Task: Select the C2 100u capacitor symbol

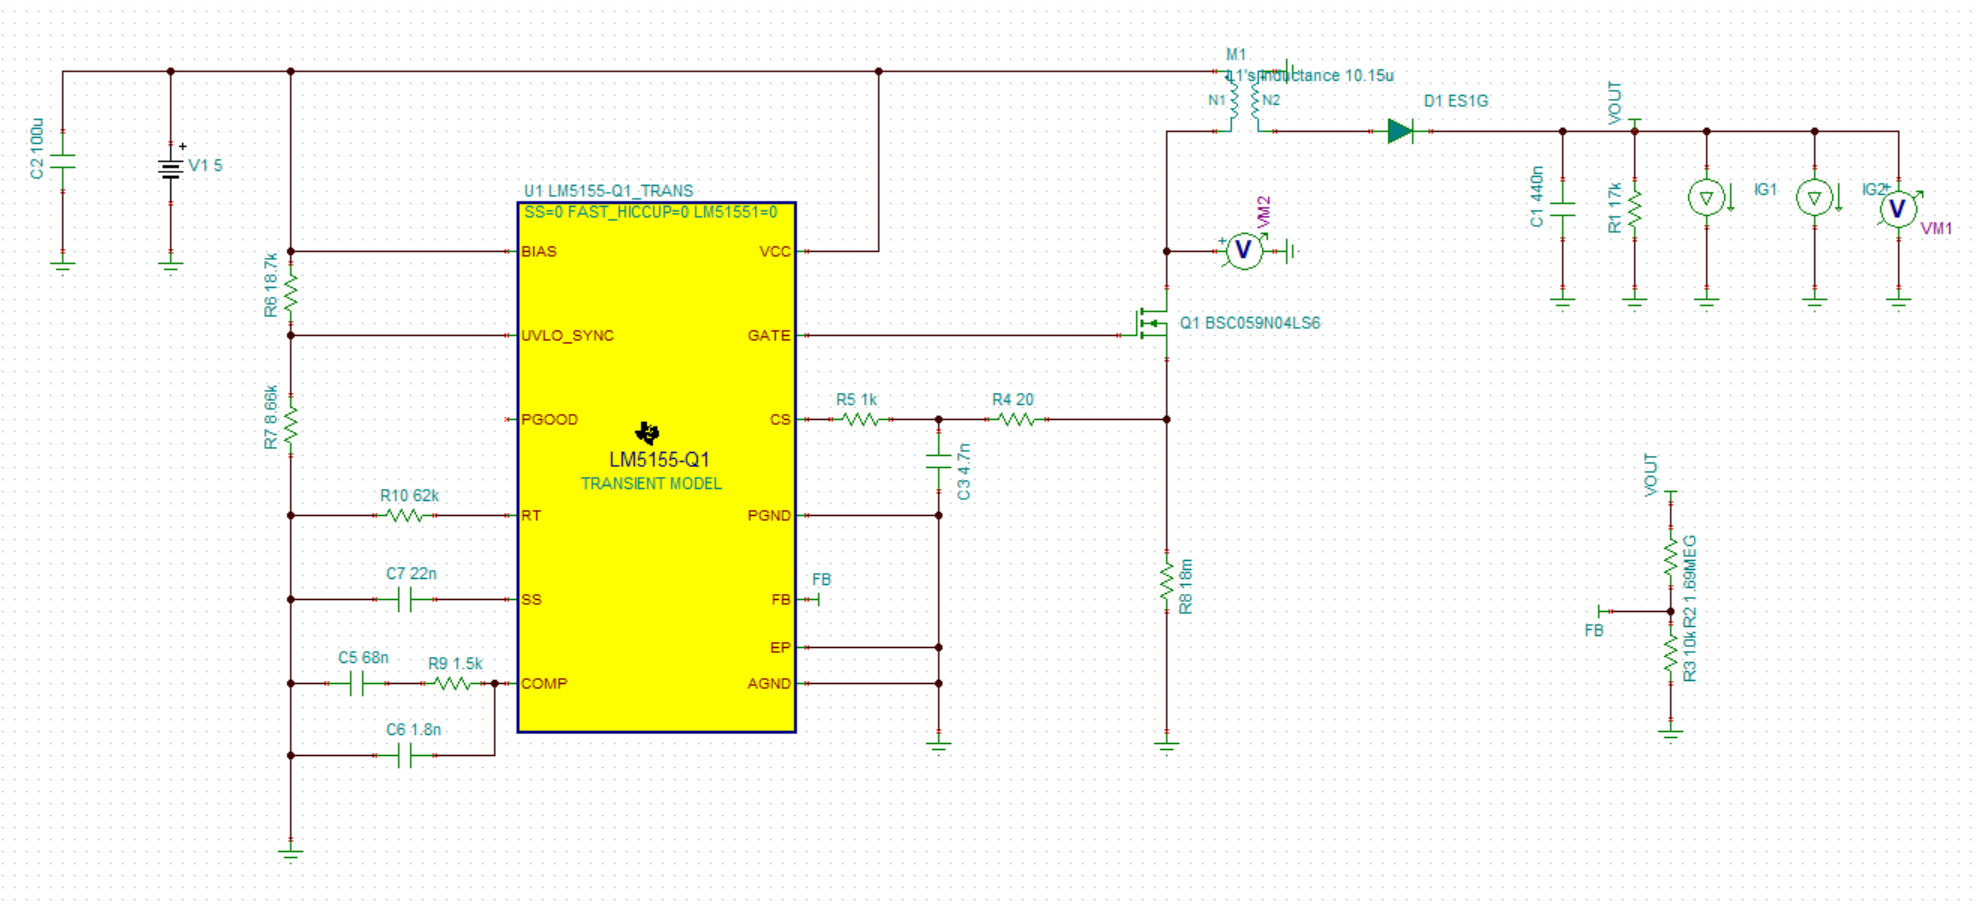Action: pyautogui.click(x=63, y=161)
